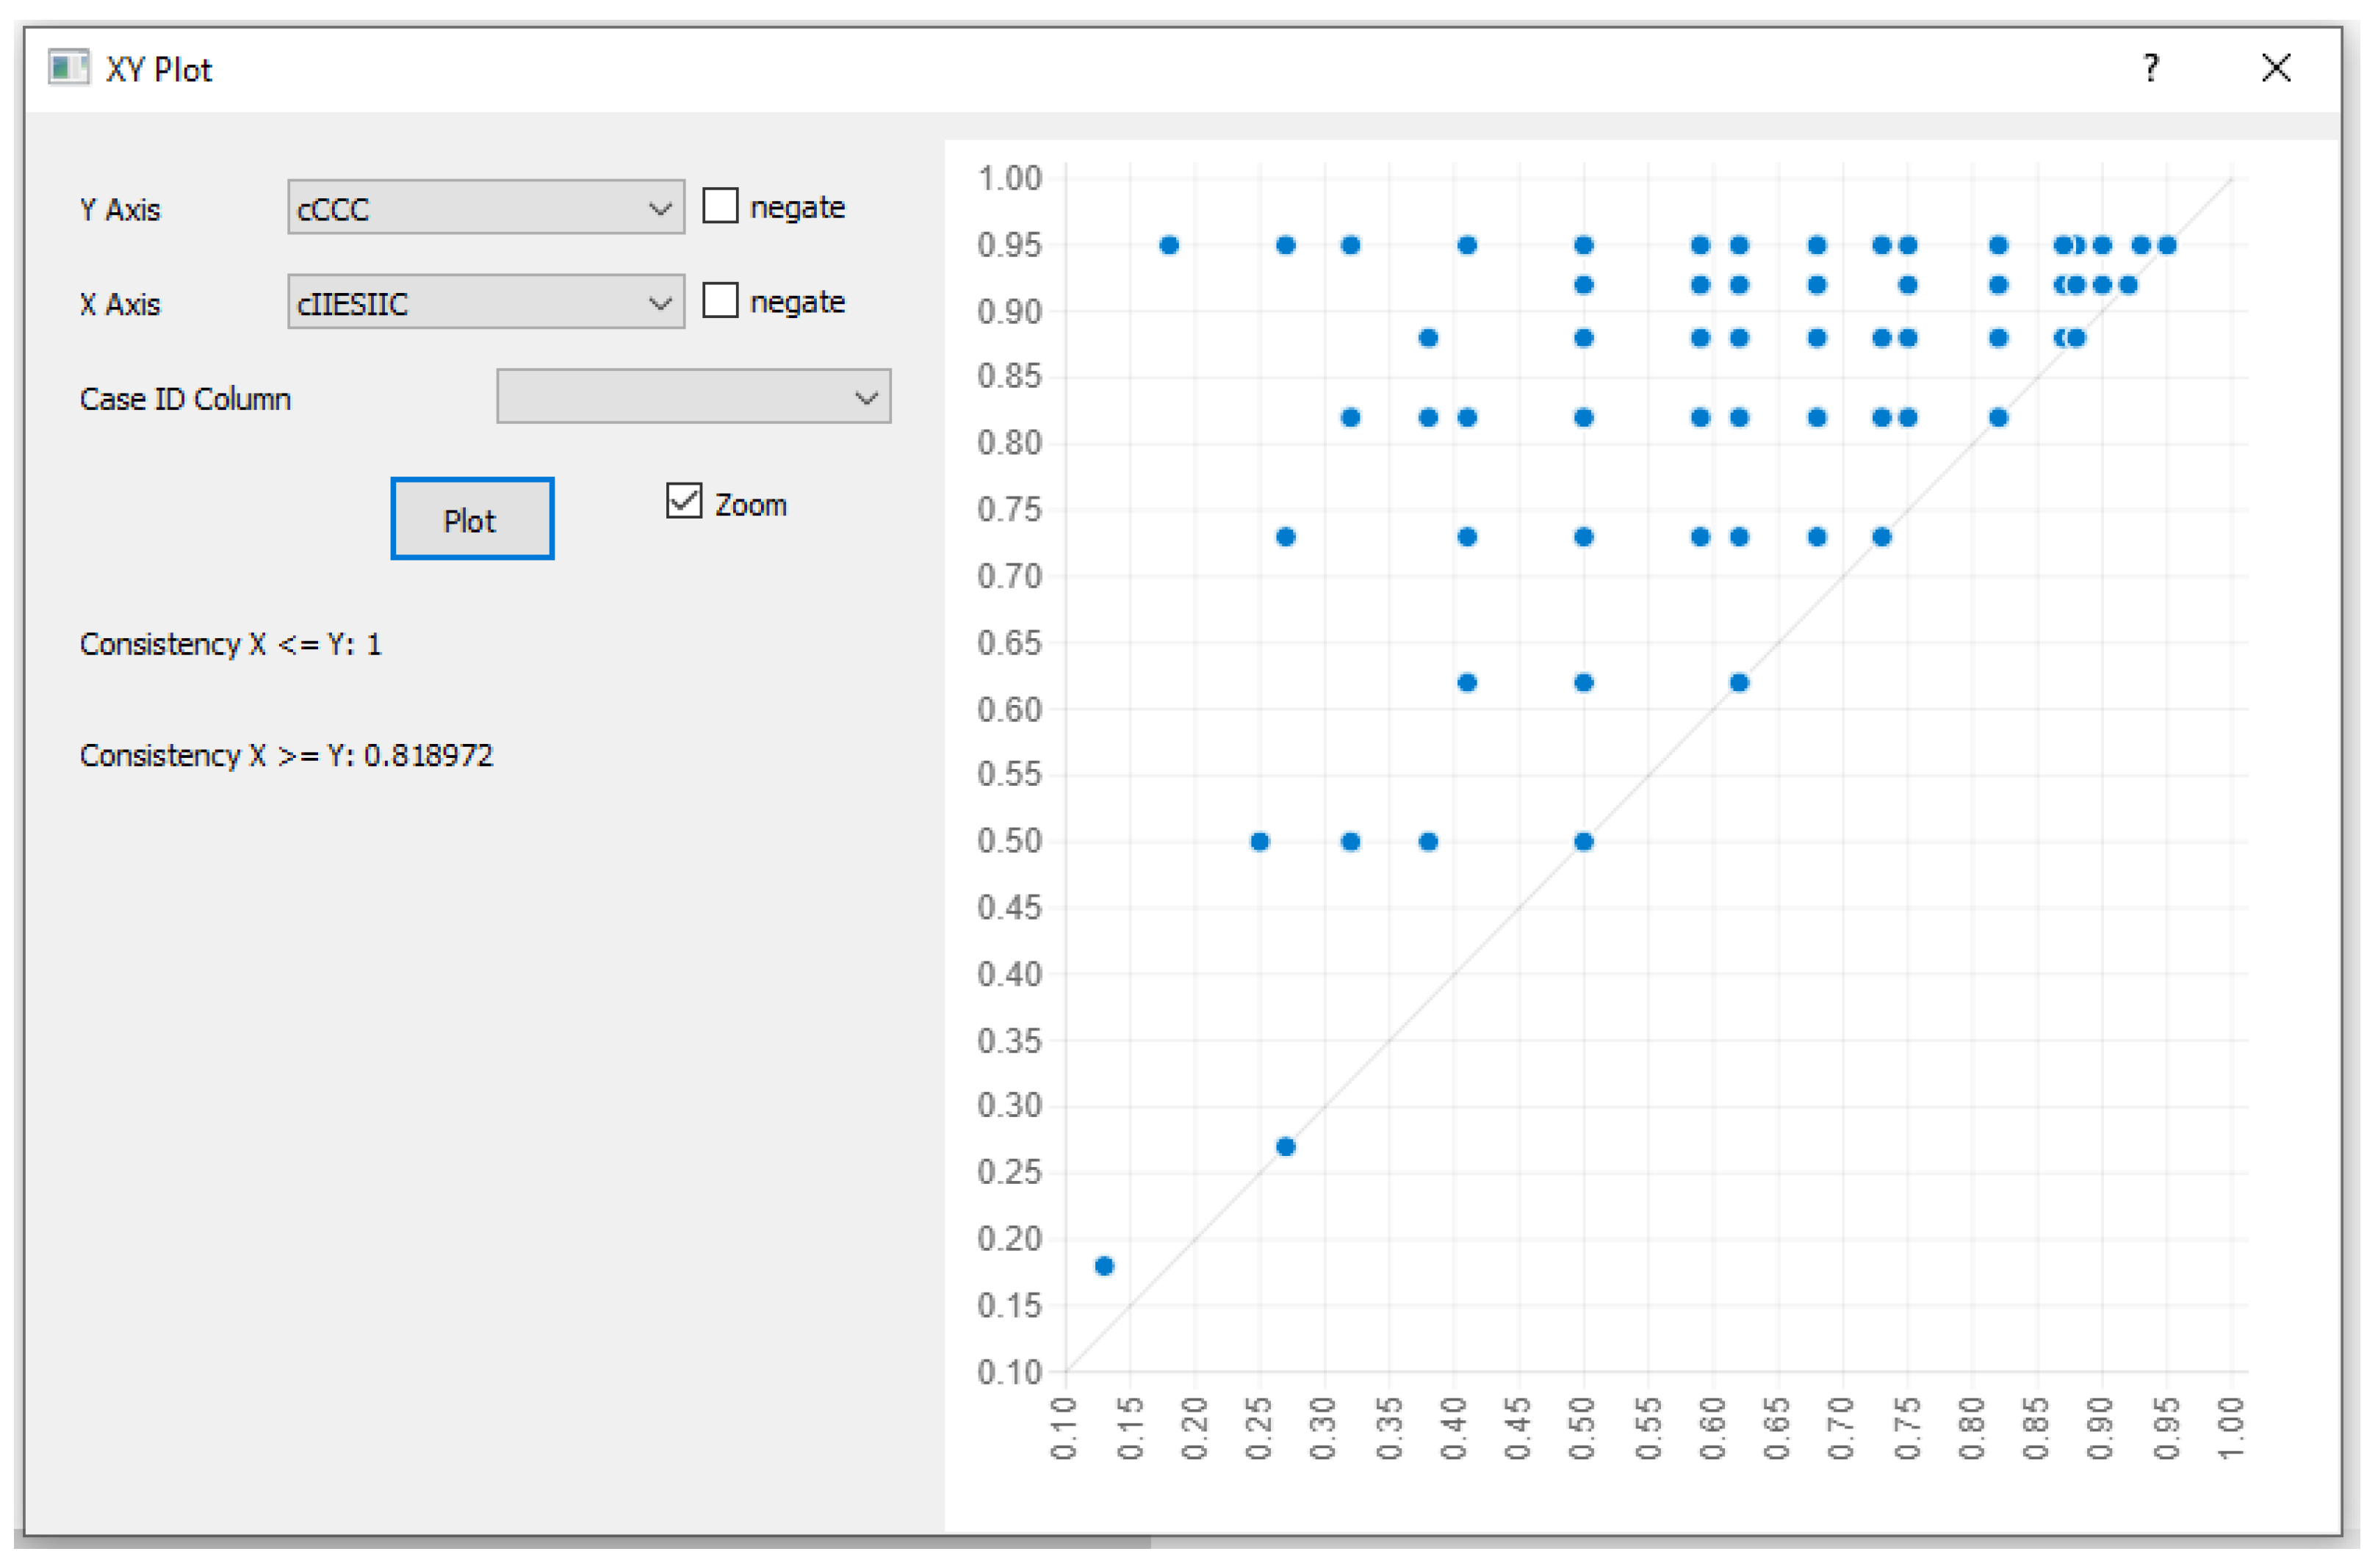The width and height of the screenshot is (2378, 1568).
Task: Click the data point at y 0.27
Action: 1286,1146
